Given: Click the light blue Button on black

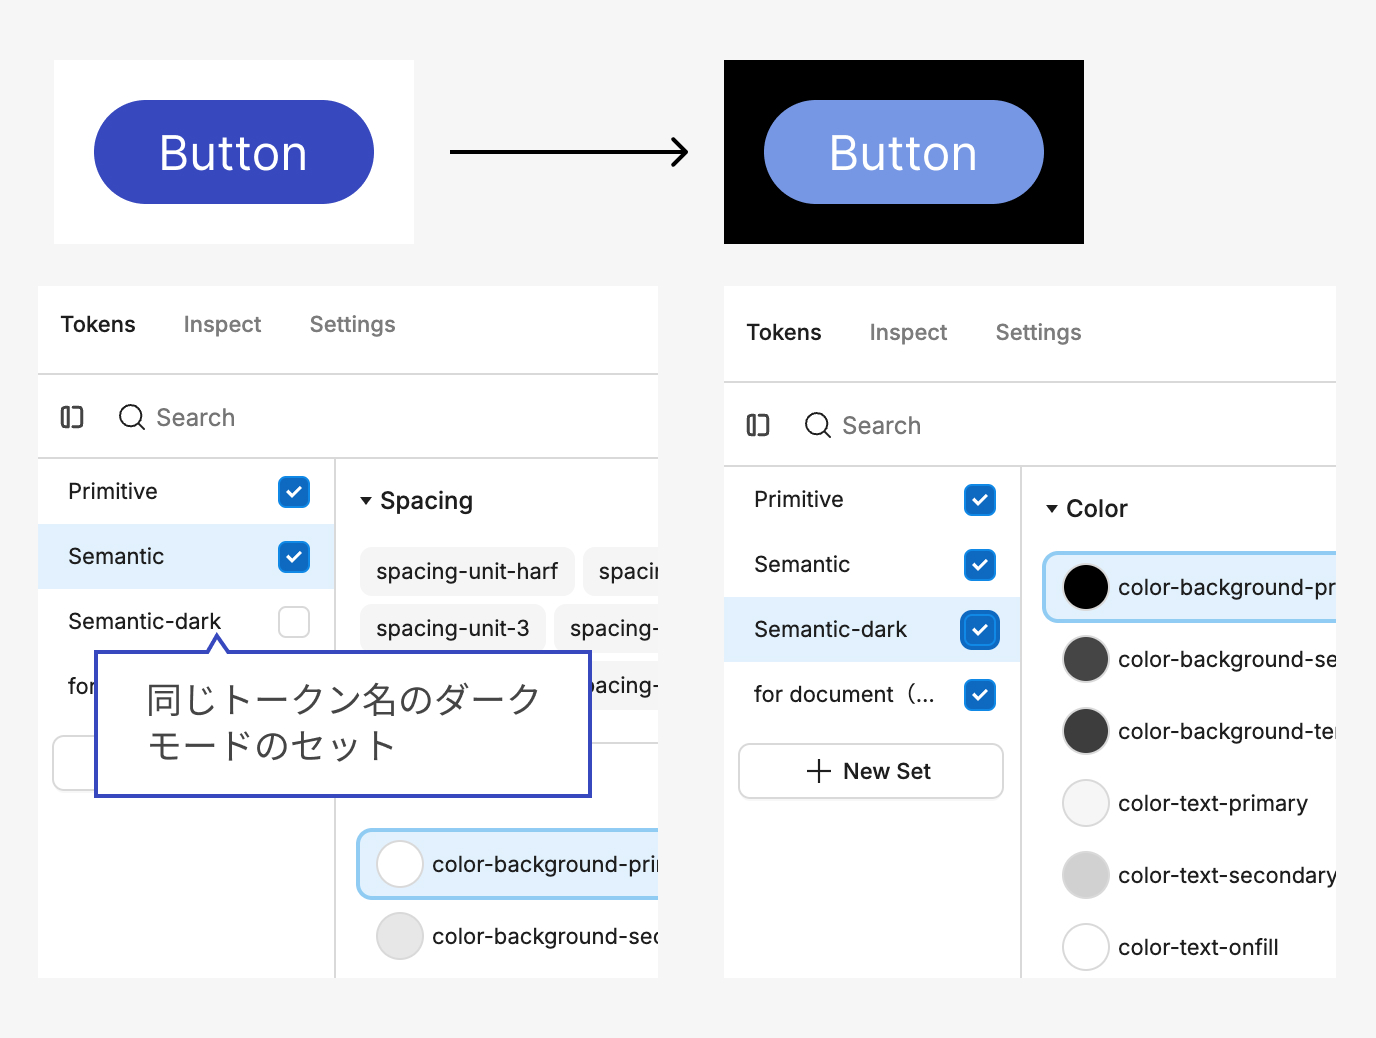Looking at the screenshot, I should pos(904,152).
